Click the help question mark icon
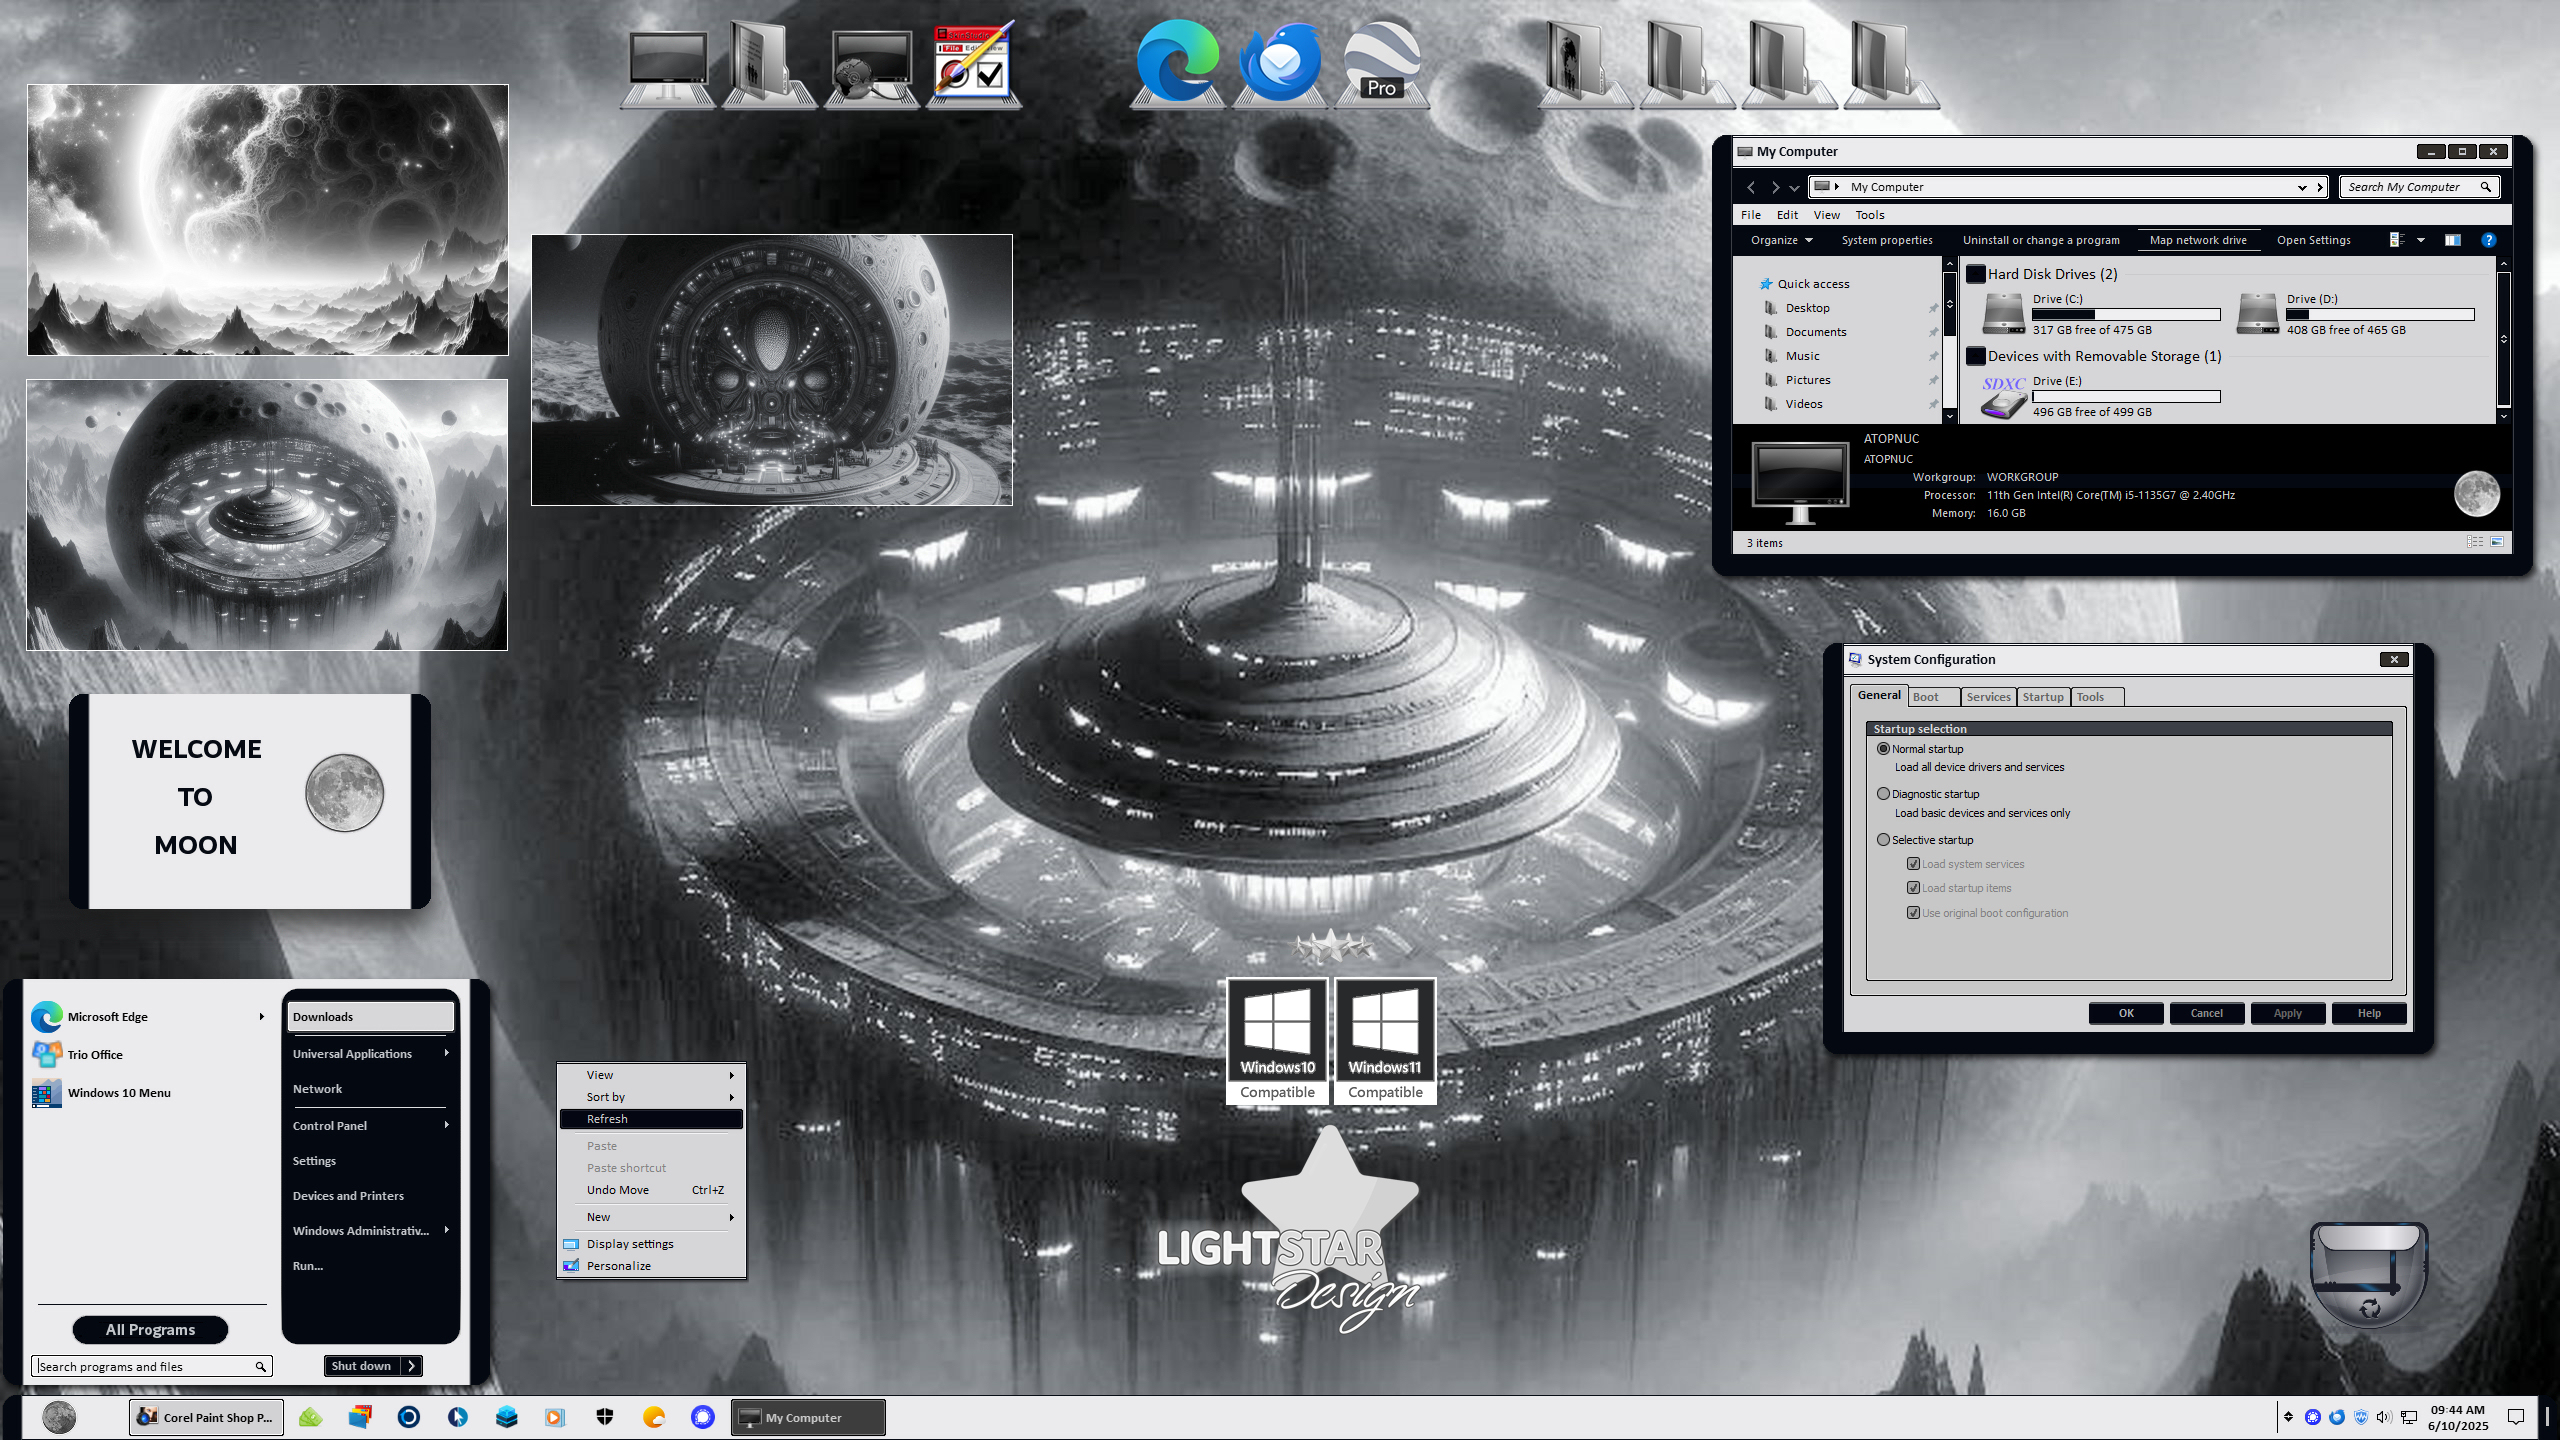The height and width of the screenshot is (1440, 2560). point(2489,240)
